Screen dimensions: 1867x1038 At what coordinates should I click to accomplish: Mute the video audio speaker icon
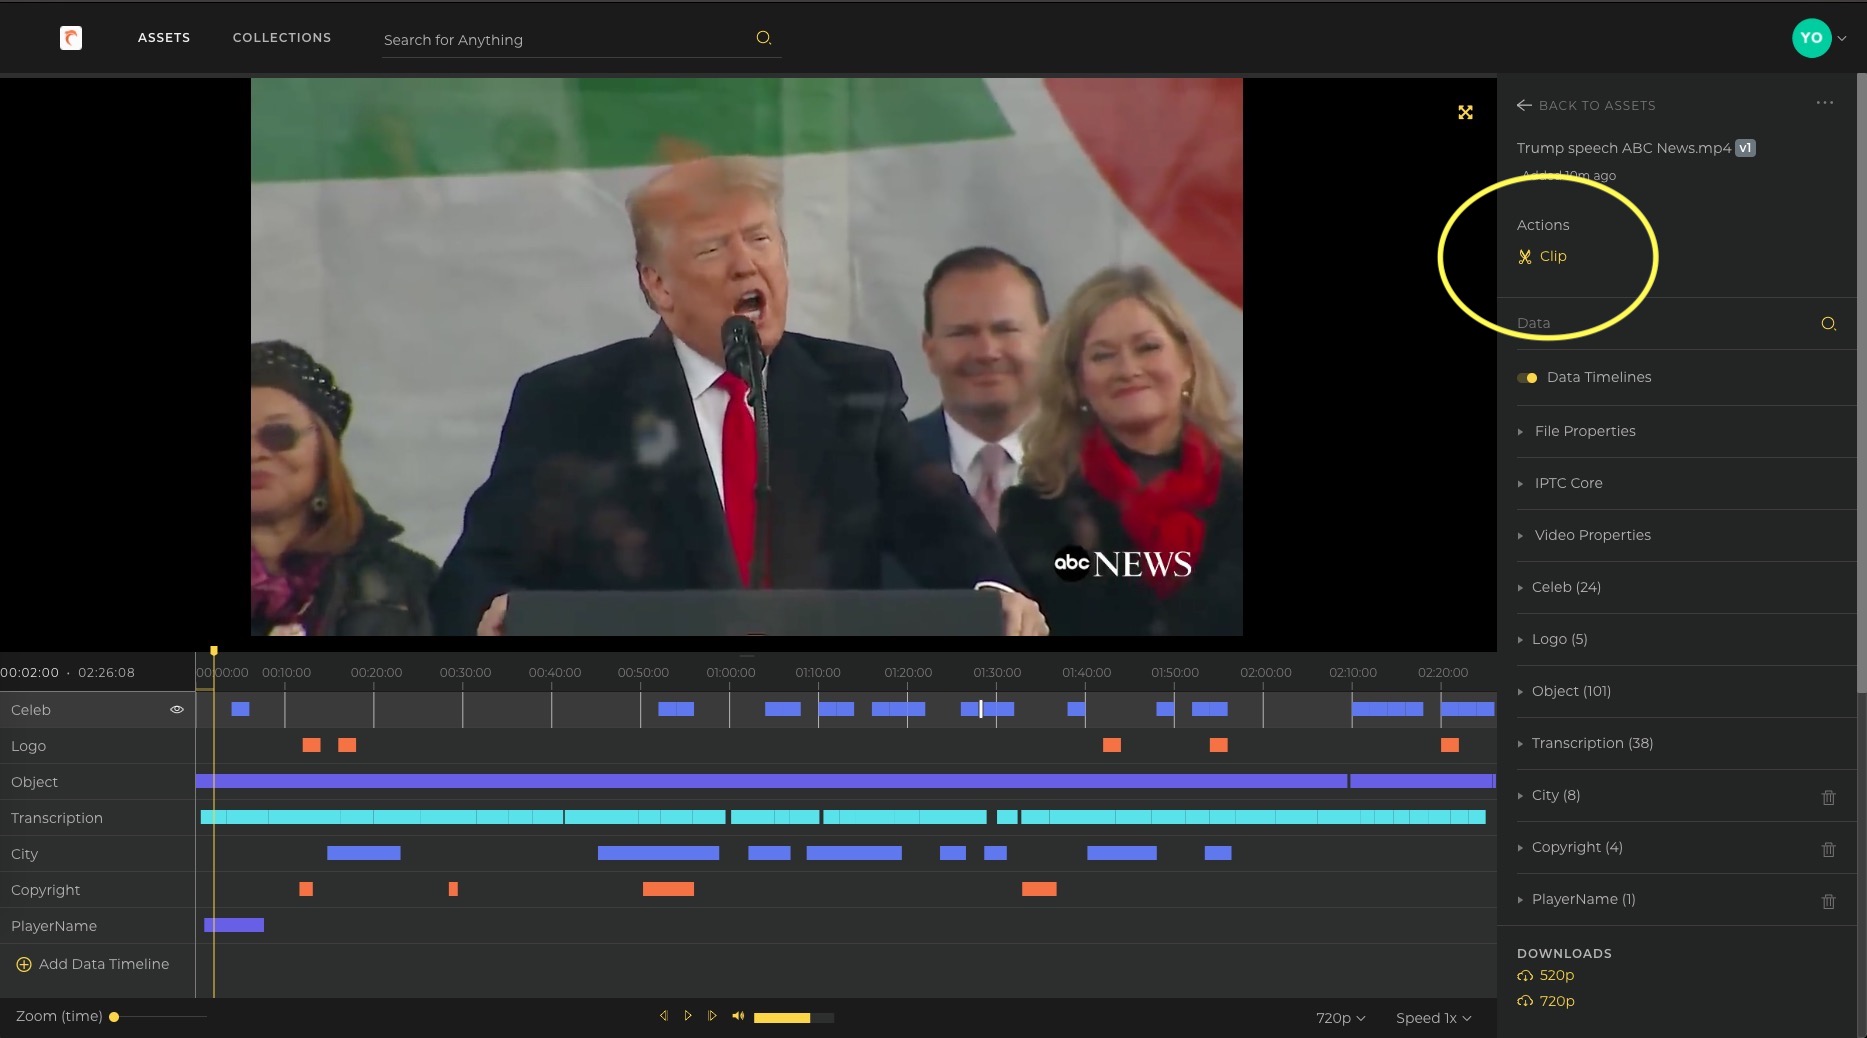(x=738, y=1016)
